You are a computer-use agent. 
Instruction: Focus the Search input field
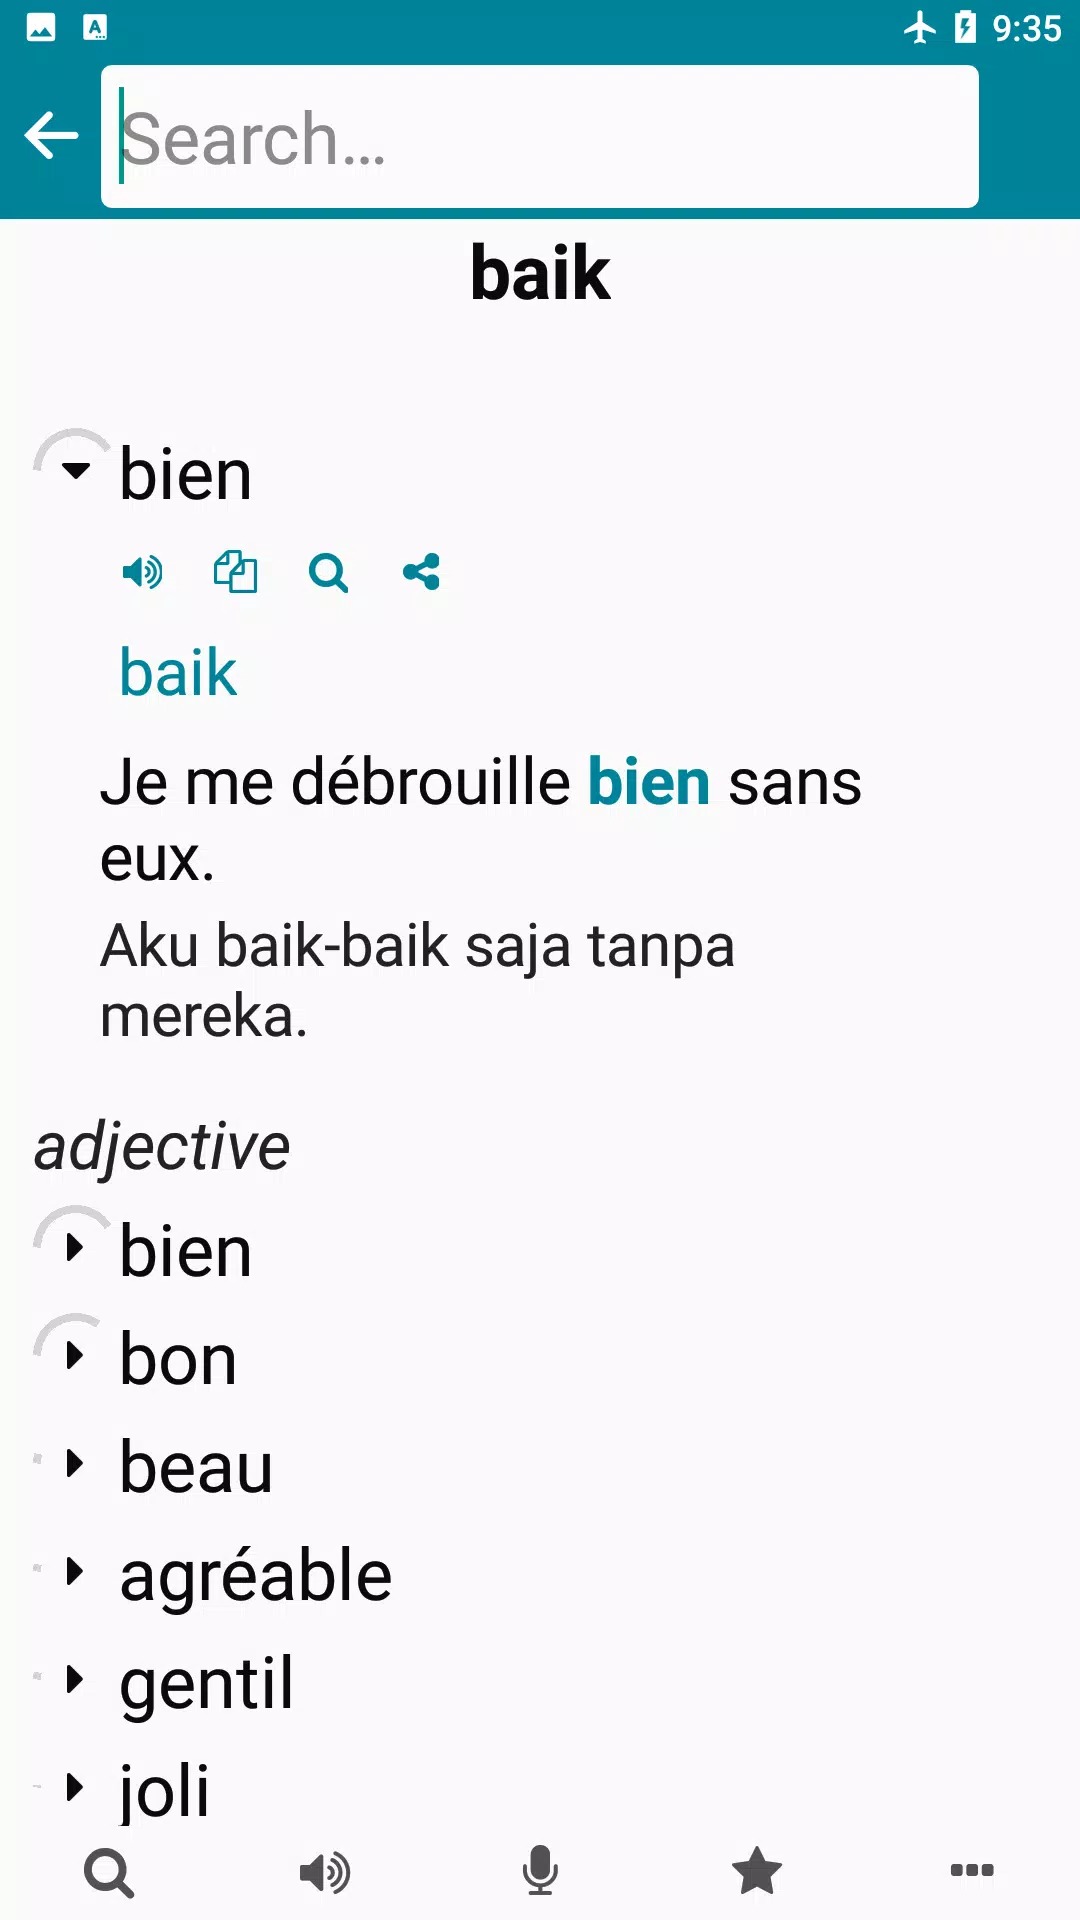click(540, 137)
